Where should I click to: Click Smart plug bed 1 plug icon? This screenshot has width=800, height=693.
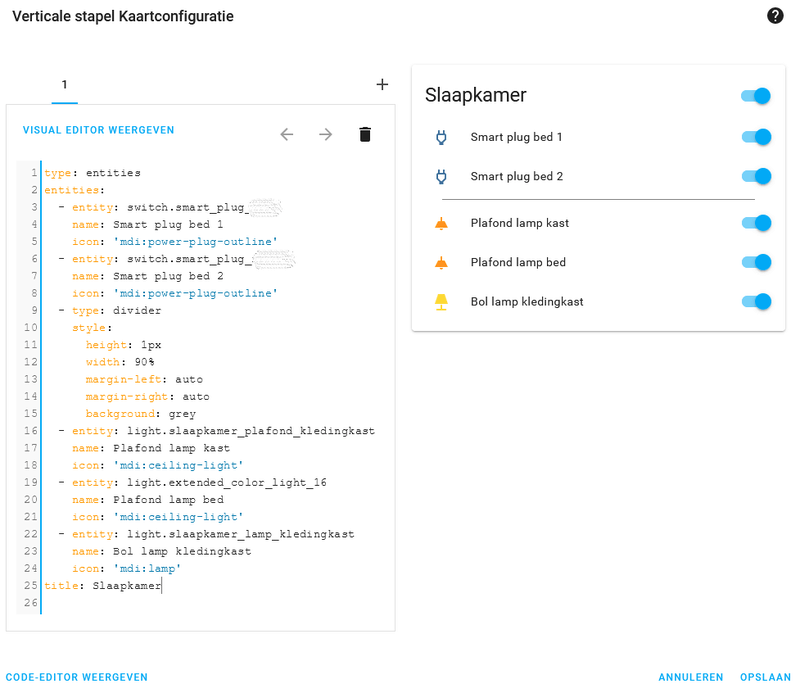[x=441, y=137]
